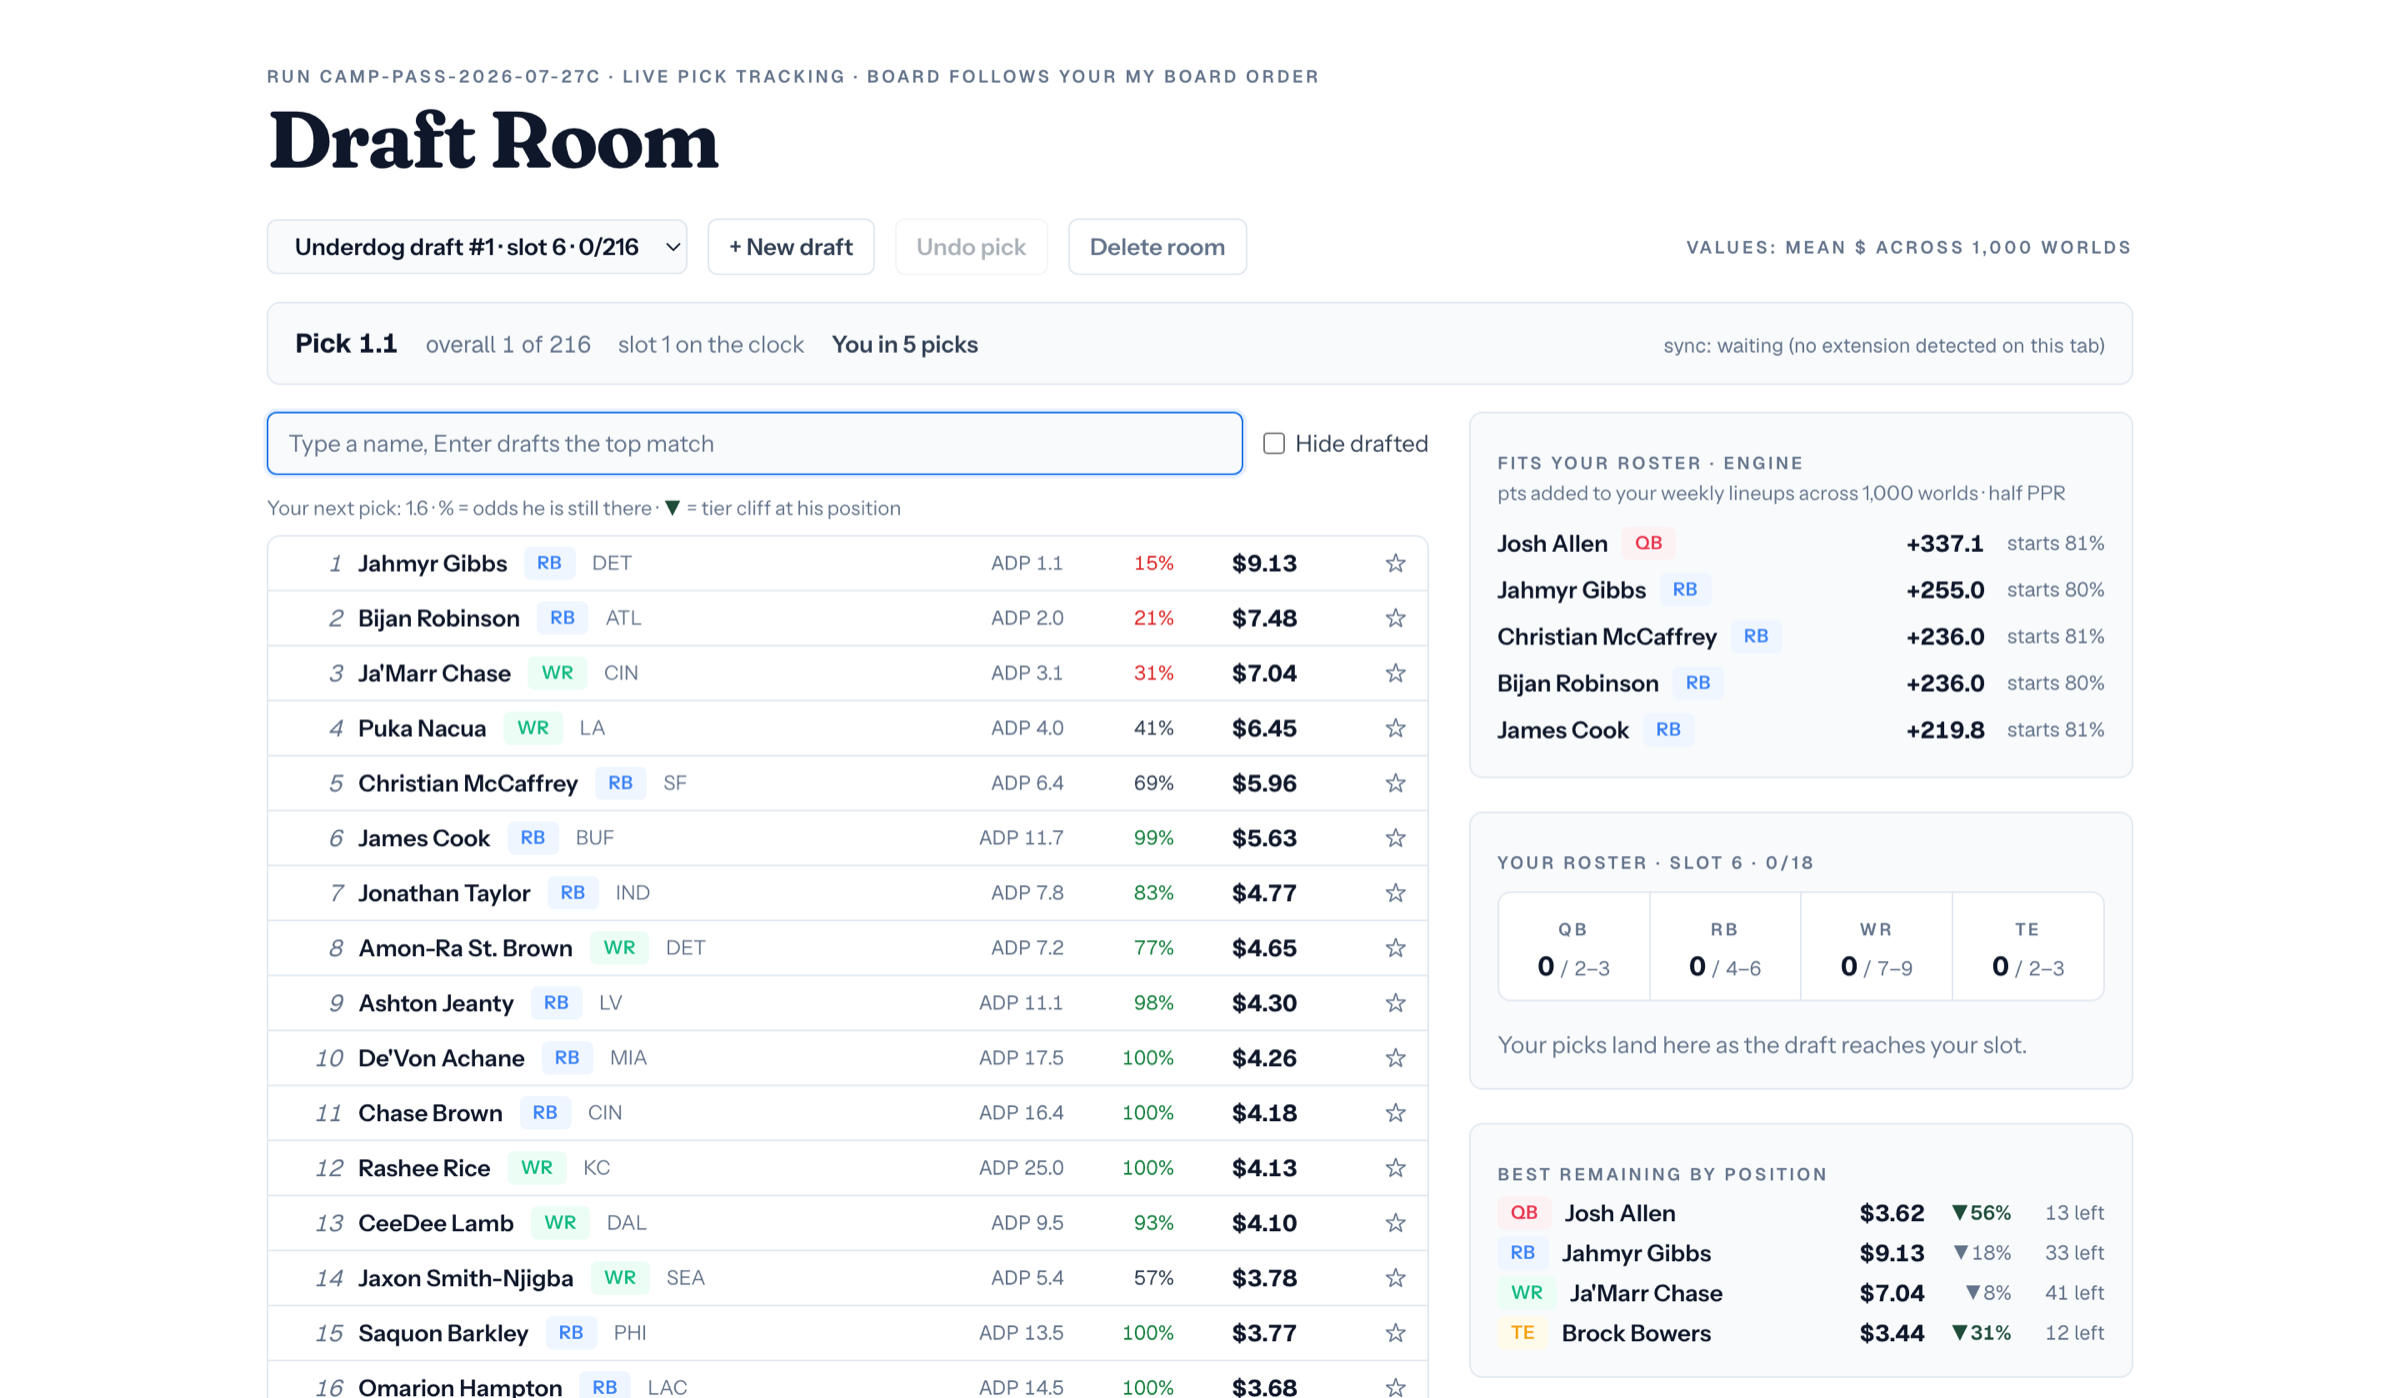Select the Puka Nacua row name
Viewport: 2400px width, 1398px height.
pos(422,728)
